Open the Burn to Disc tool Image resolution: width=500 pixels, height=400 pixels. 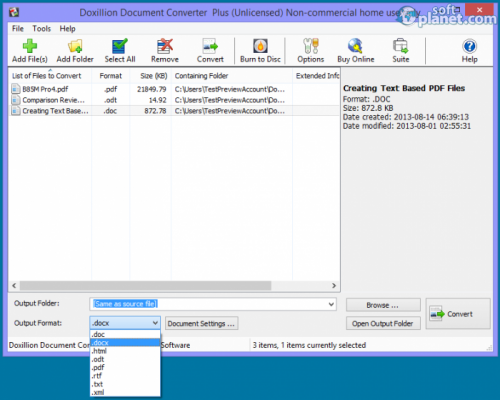260,51
